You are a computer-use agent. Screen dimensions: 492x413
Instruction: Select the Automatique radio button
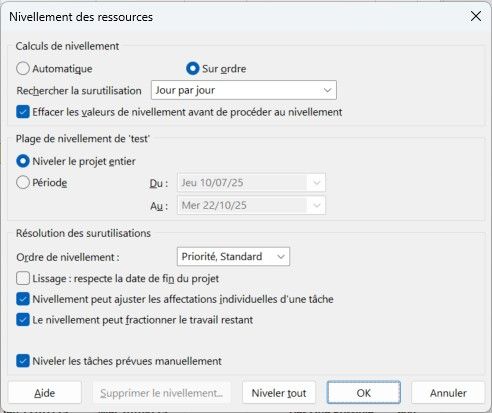23,69
